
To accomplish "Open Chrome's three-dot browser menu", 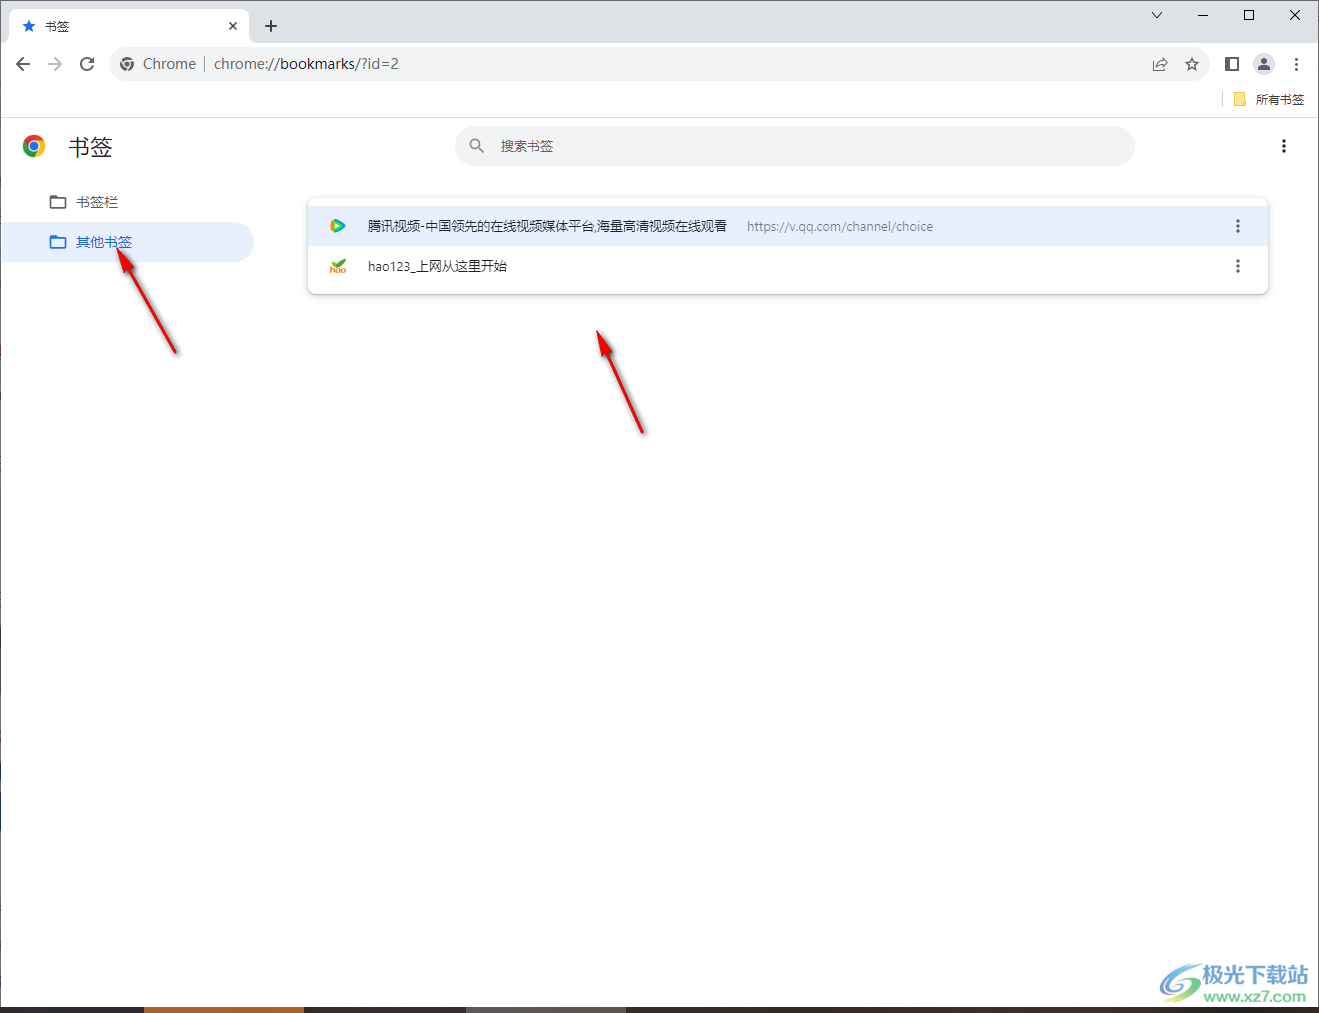I will (x=1296, y=64).
